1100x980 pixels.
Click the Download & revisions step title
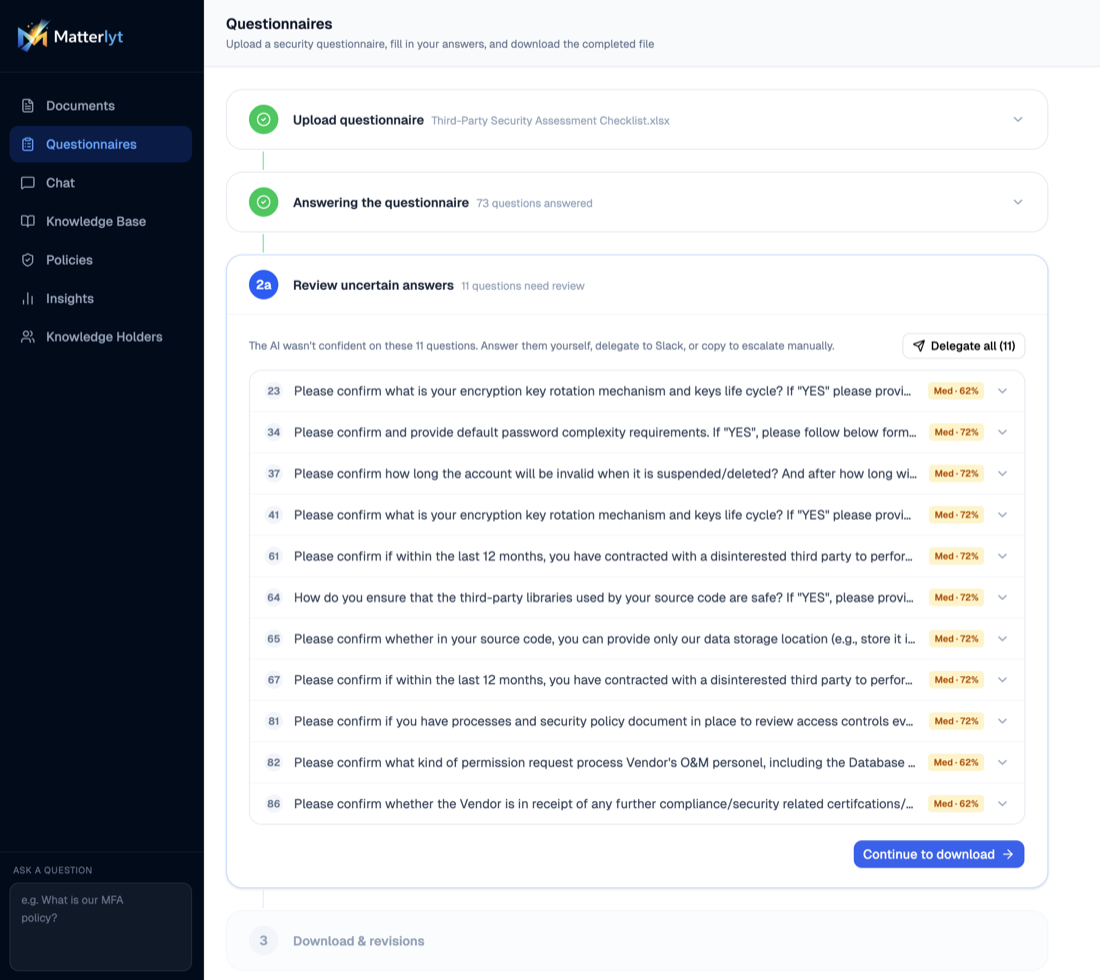(x=358, y=941)
